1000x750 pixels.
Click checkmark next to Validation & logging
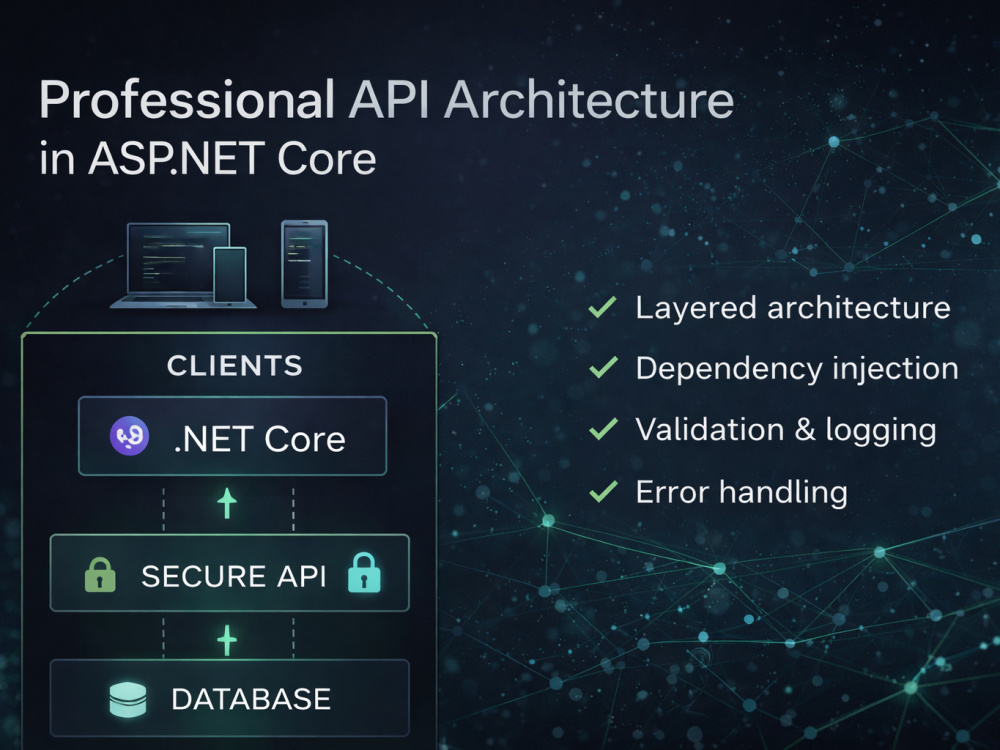click(x=603, y=429)
